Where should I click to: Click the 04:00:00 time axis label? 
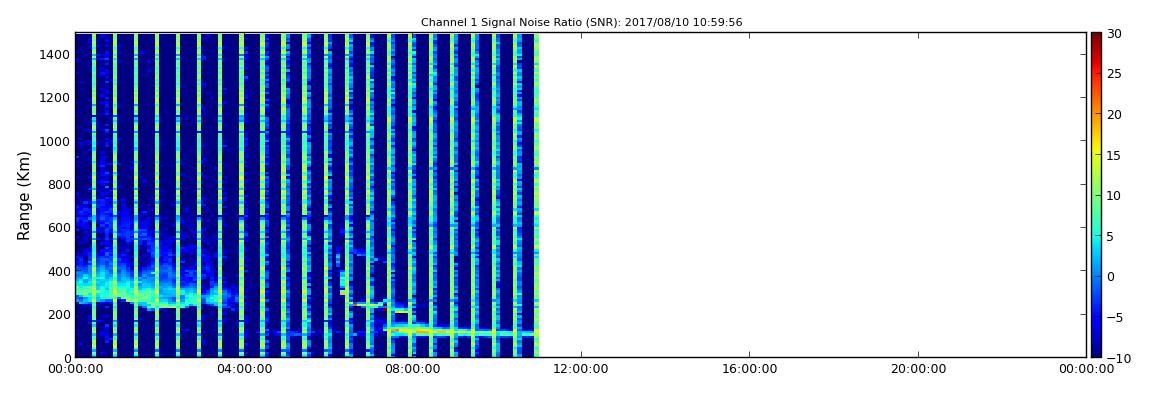click(243, 370)
